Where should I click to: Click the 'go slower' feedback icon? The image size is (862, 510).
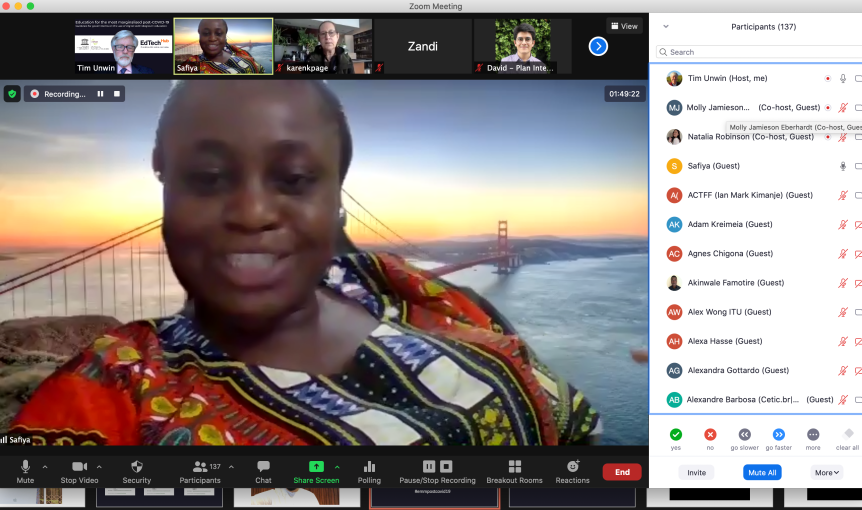click(x=744, y=435)
